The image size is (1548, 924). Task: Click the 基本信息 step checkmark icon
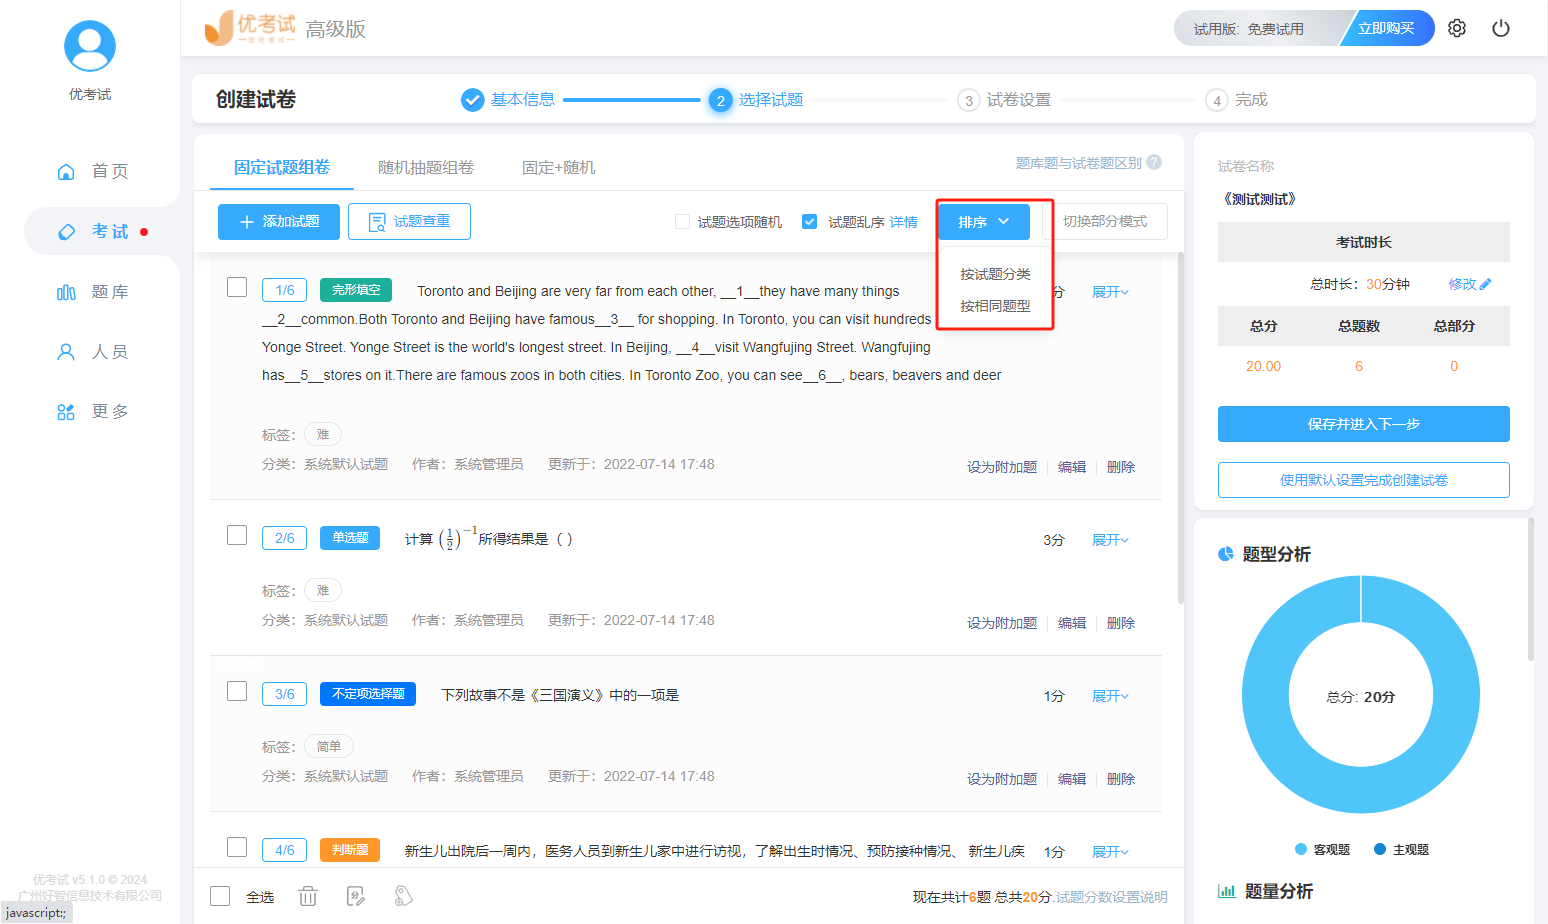coord(473,100)
